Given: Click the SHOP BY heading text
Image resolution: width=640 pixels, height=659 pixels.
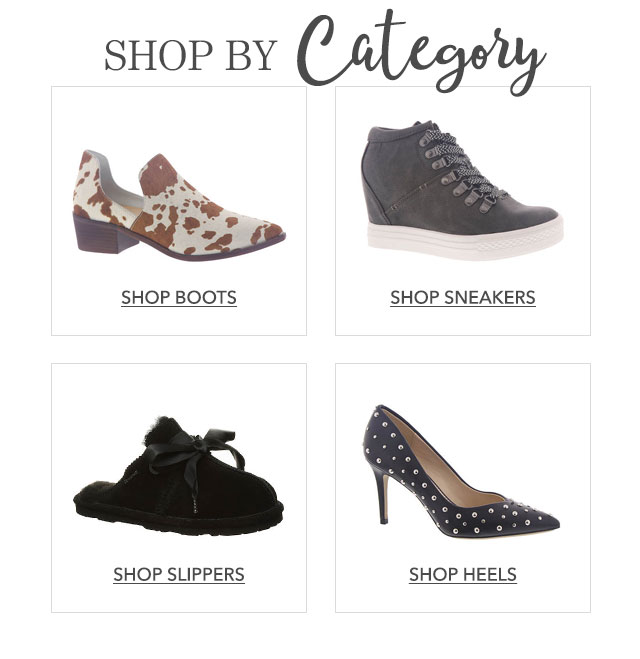Looking at the screenshot, I should pos(190,55).
